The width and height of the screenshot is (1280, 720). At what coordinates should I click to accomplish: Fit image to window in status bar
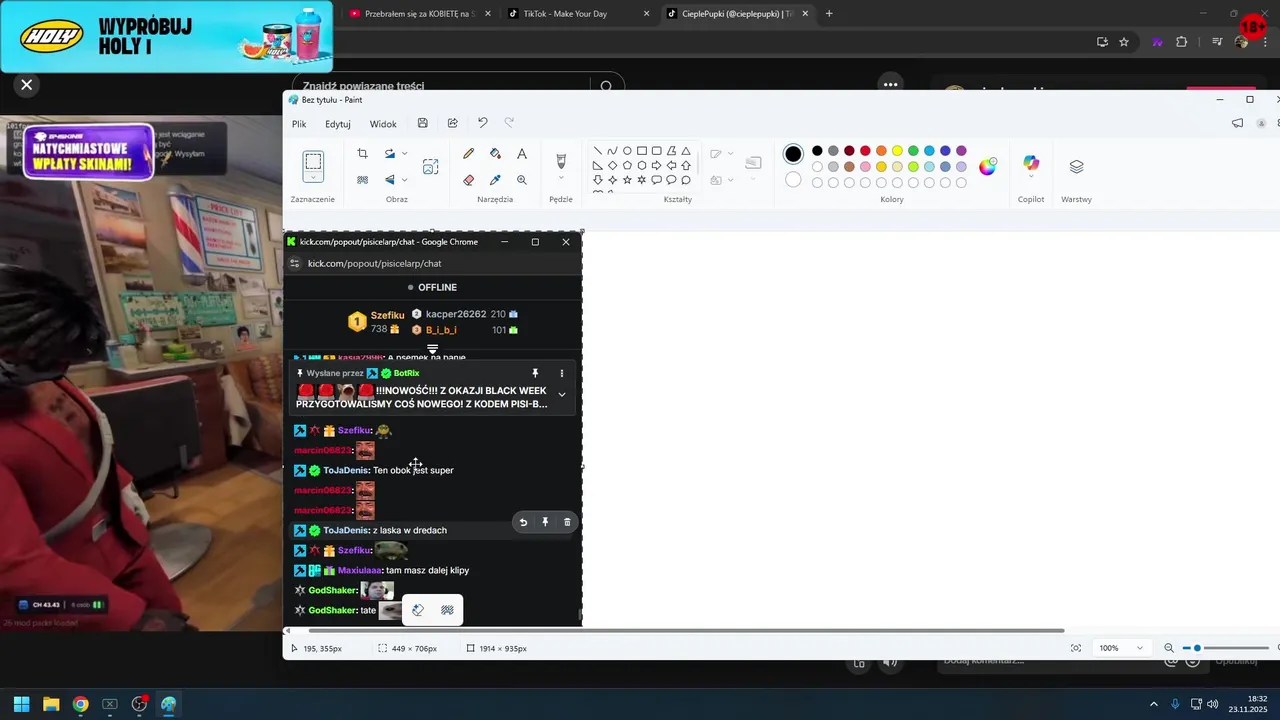point(1076,648)
